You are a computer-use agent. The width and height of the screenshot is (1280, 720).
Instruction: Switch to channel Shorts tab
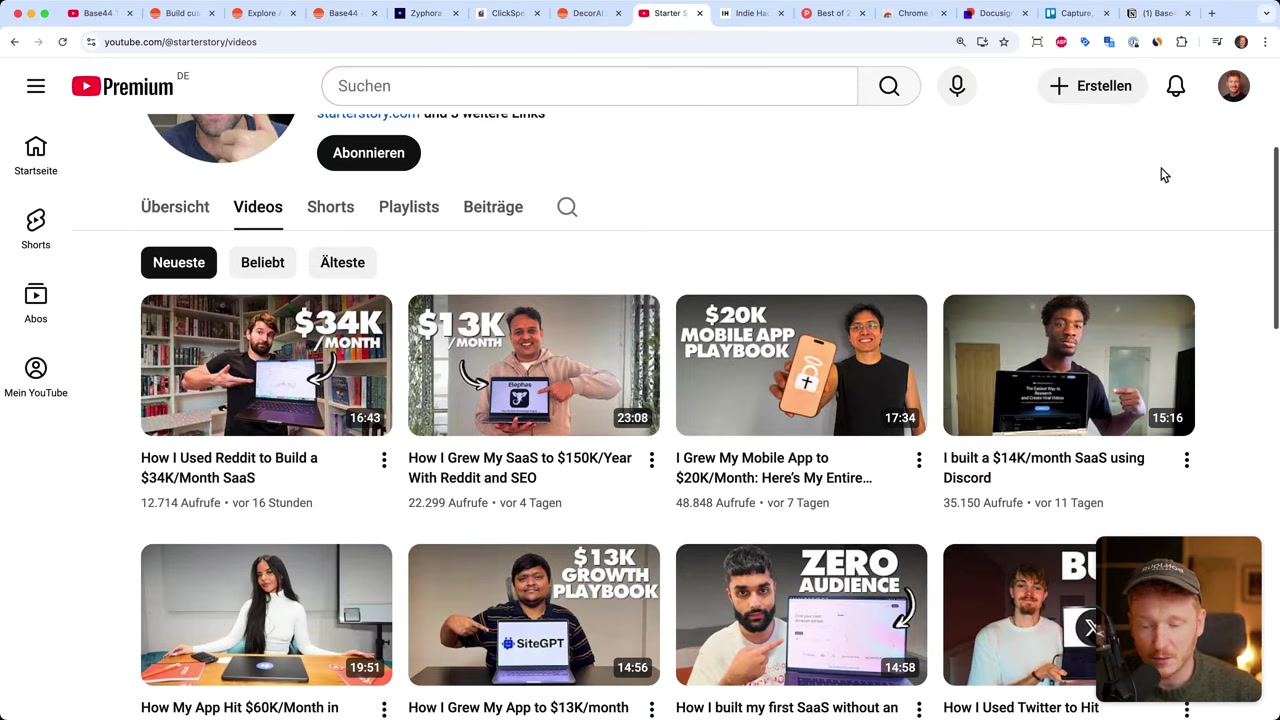coord(331,207)
